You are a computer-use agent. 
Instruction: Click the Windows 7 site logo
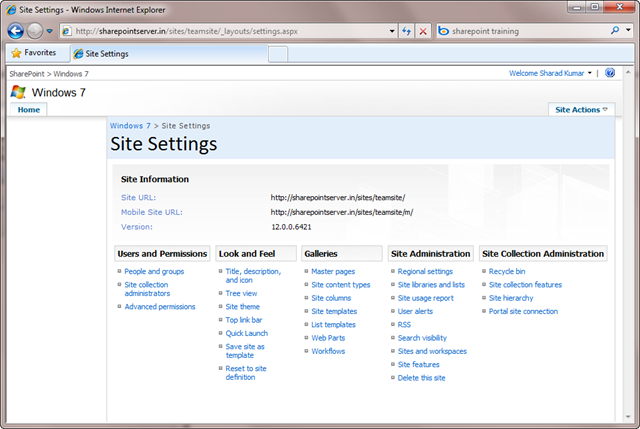point(18,92)
